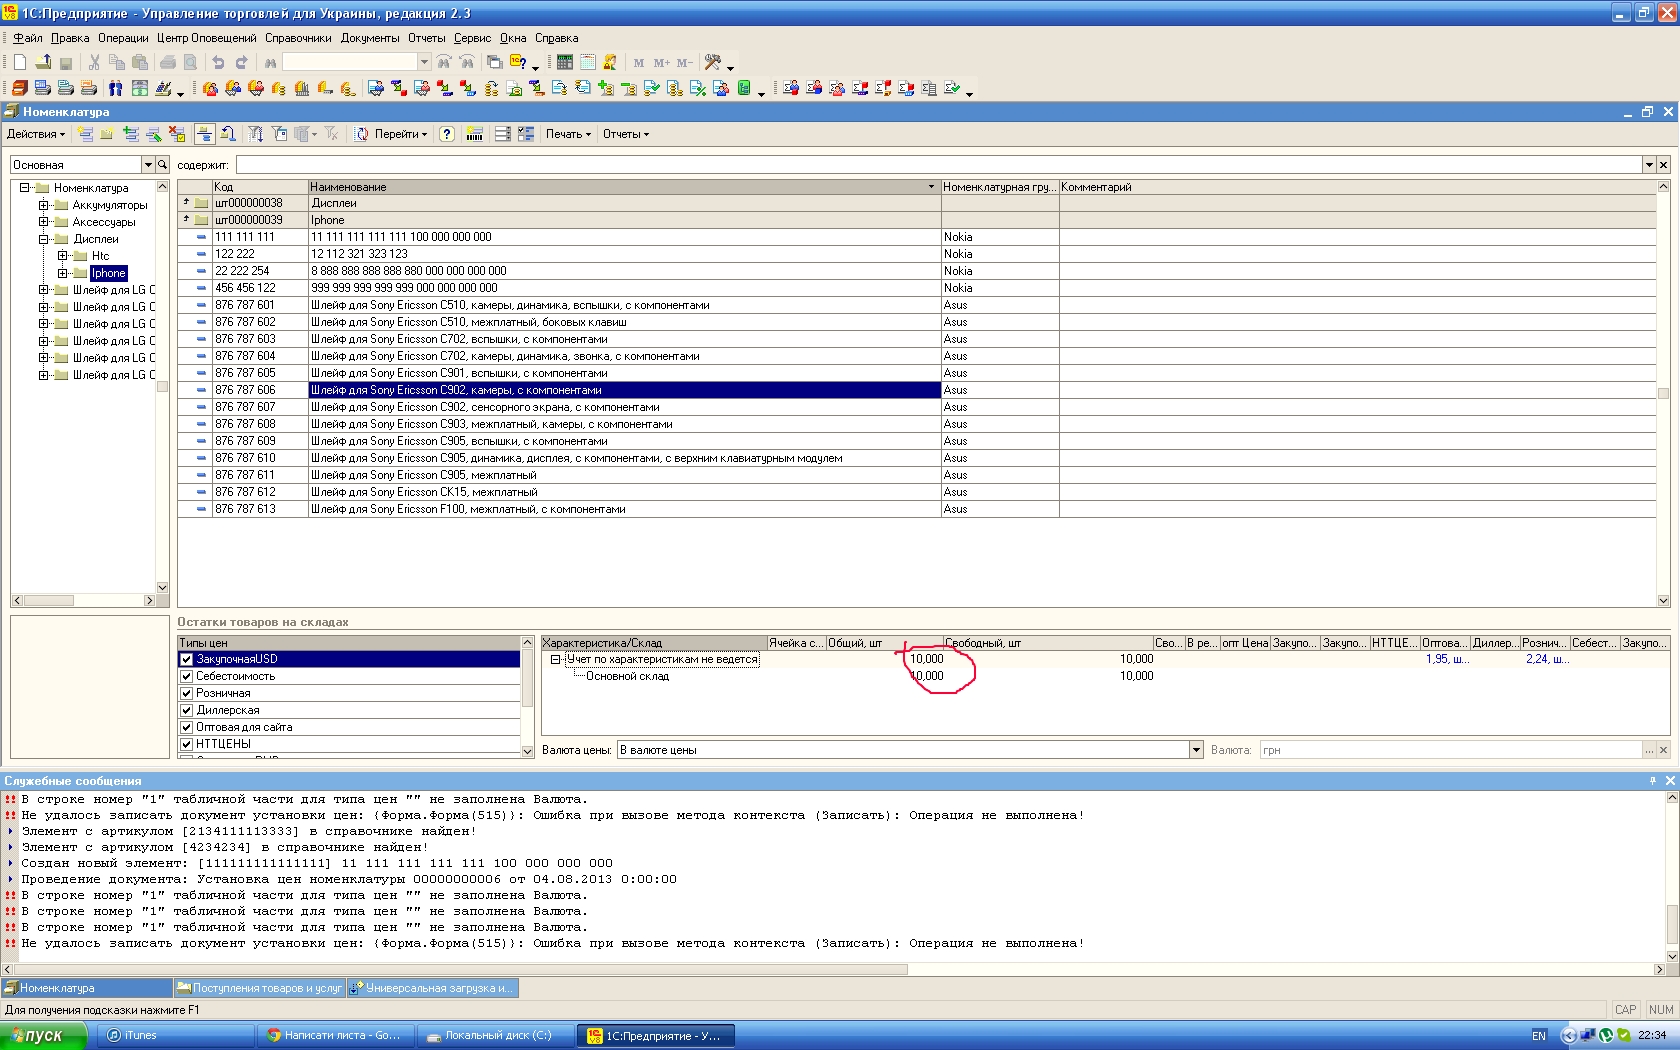The height and width of the screenshot is (1050, 1680).
Task: Click the Undo arrow icon
Action: [x=218, y=62]
